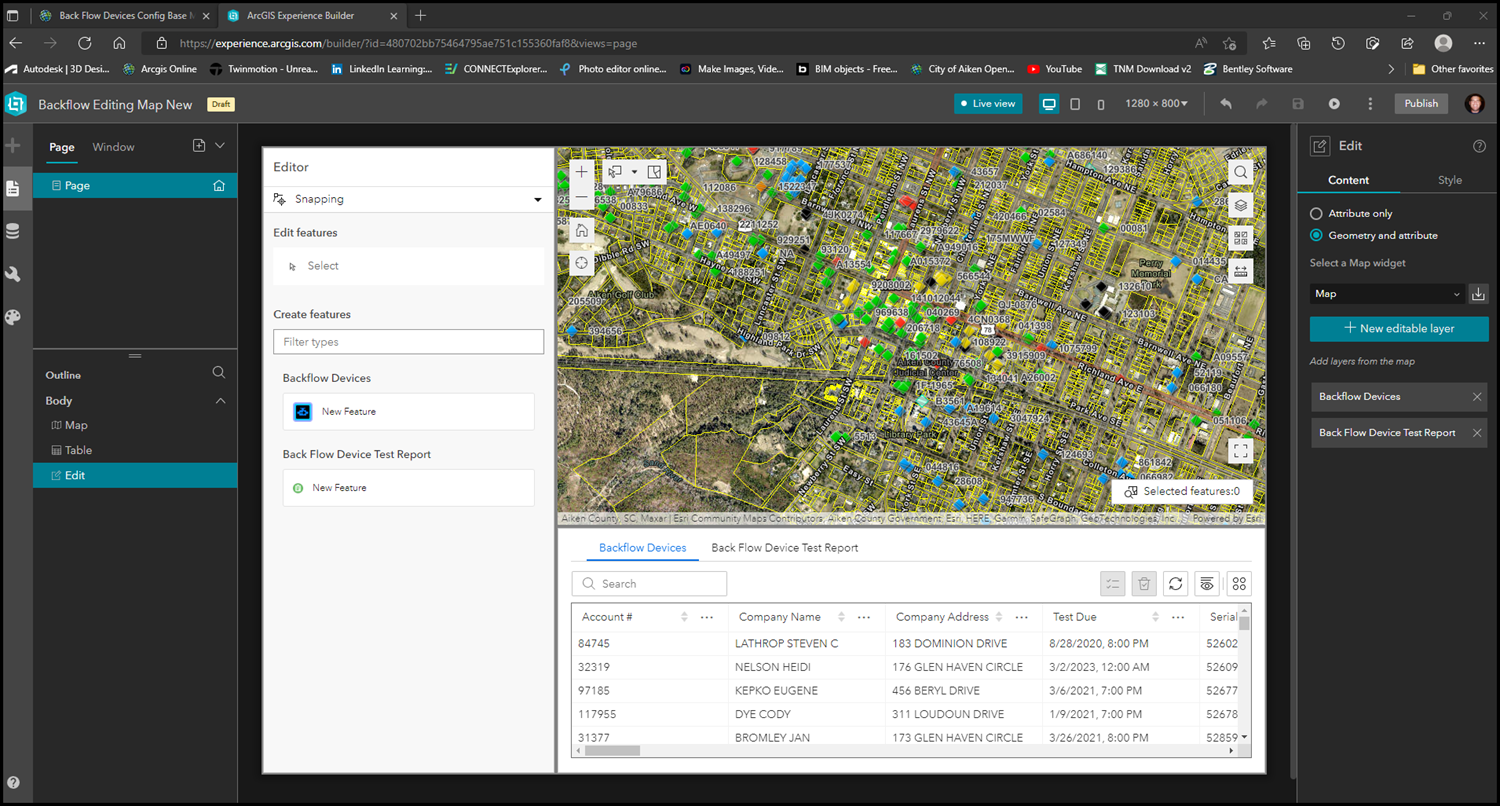
Task: Select the Geometry and attribute option
Action: point(1315,236)
